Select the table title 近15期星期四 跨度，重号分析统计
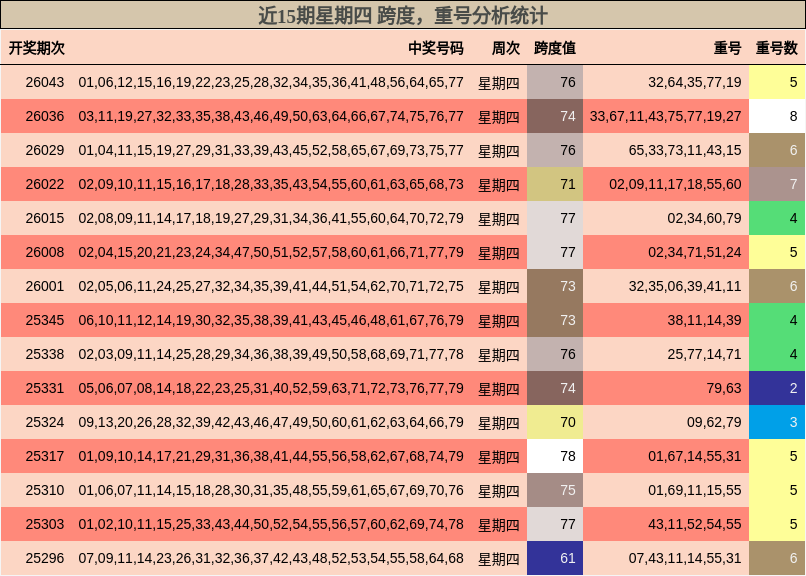This screenshot has height=576, width=806. coord(403,14)
